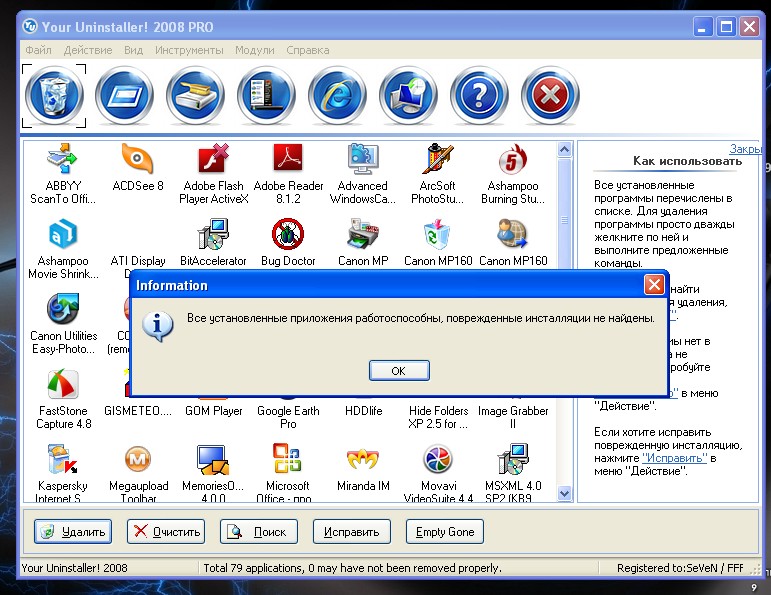Click the Исправить link in help panel
Image resolution: width=771 pixels, height=595 pixels.
(x=675, y=458)
